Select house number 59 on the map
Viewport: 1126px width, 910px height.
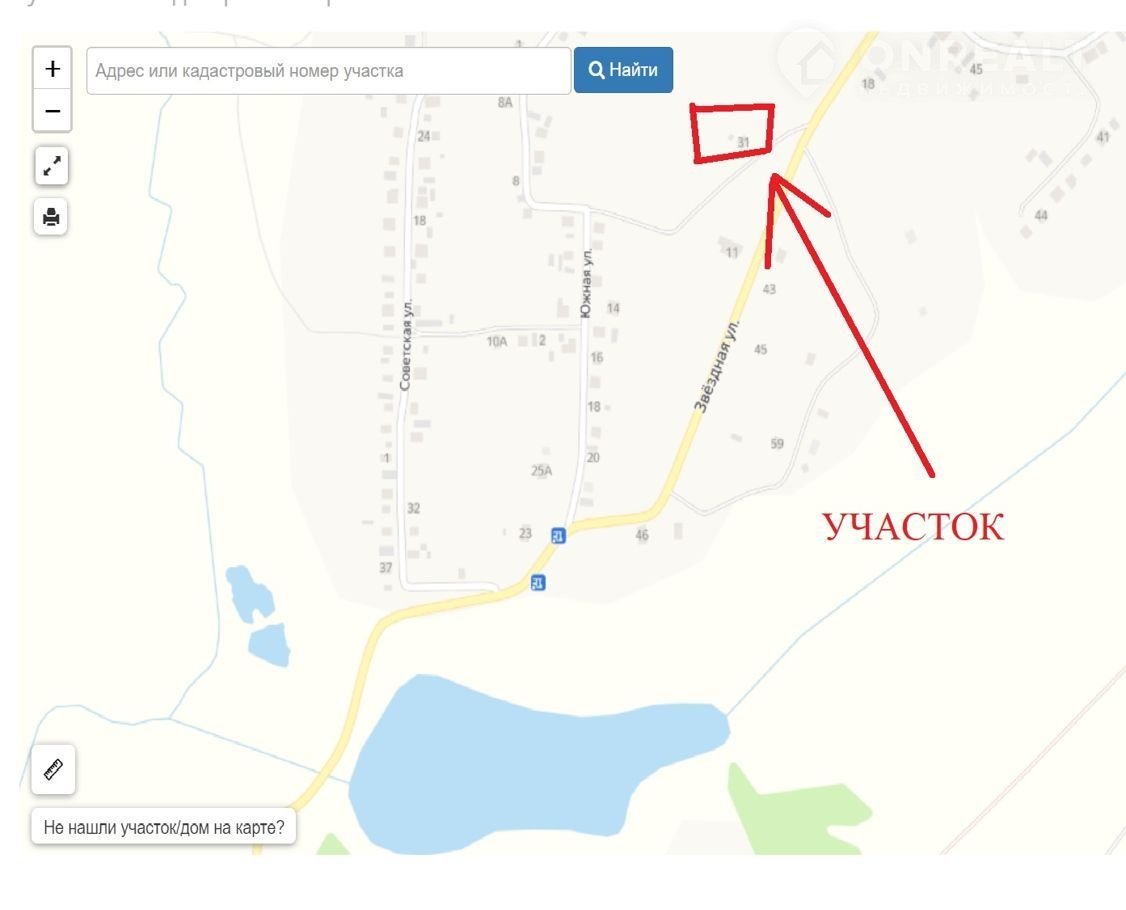click(777, 444)
